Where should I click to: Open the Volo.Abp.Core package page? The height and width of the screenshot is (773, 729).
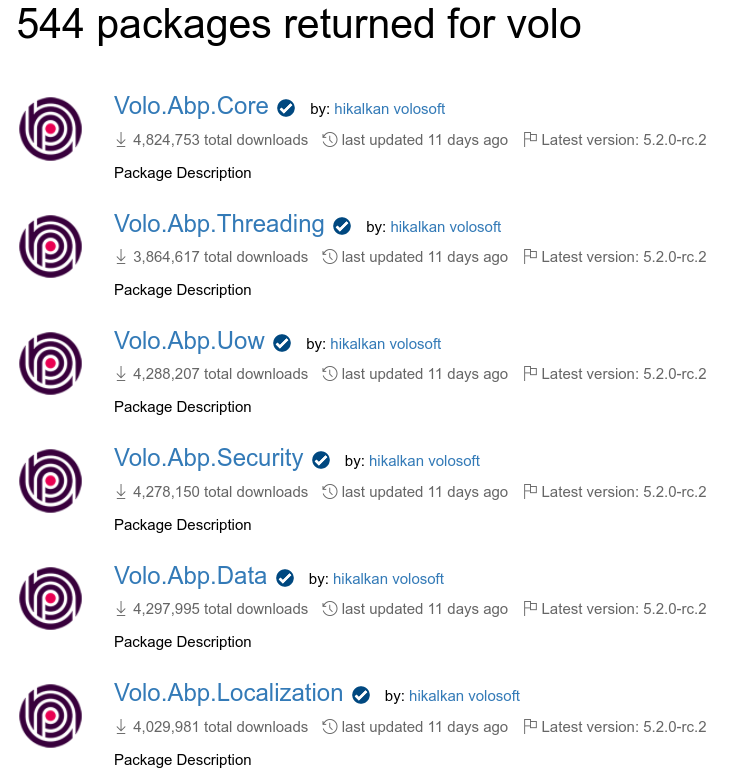(x=191, y=106)
